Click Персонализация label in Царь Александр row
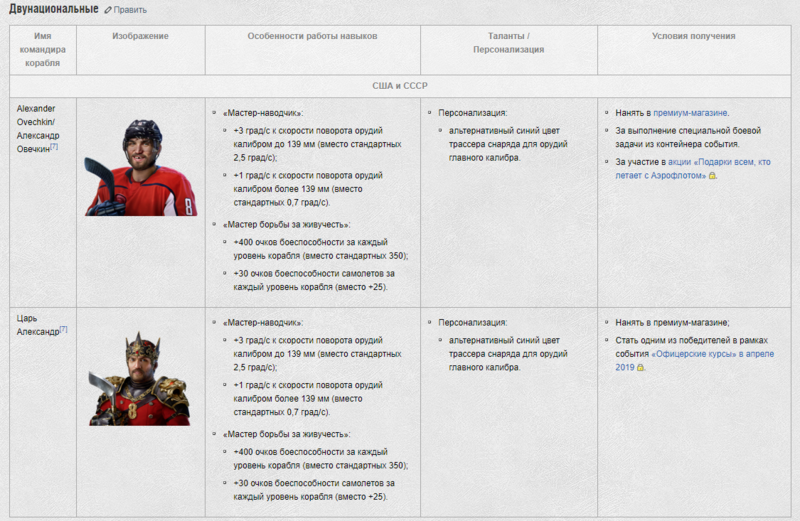 (x=472, y=322)
